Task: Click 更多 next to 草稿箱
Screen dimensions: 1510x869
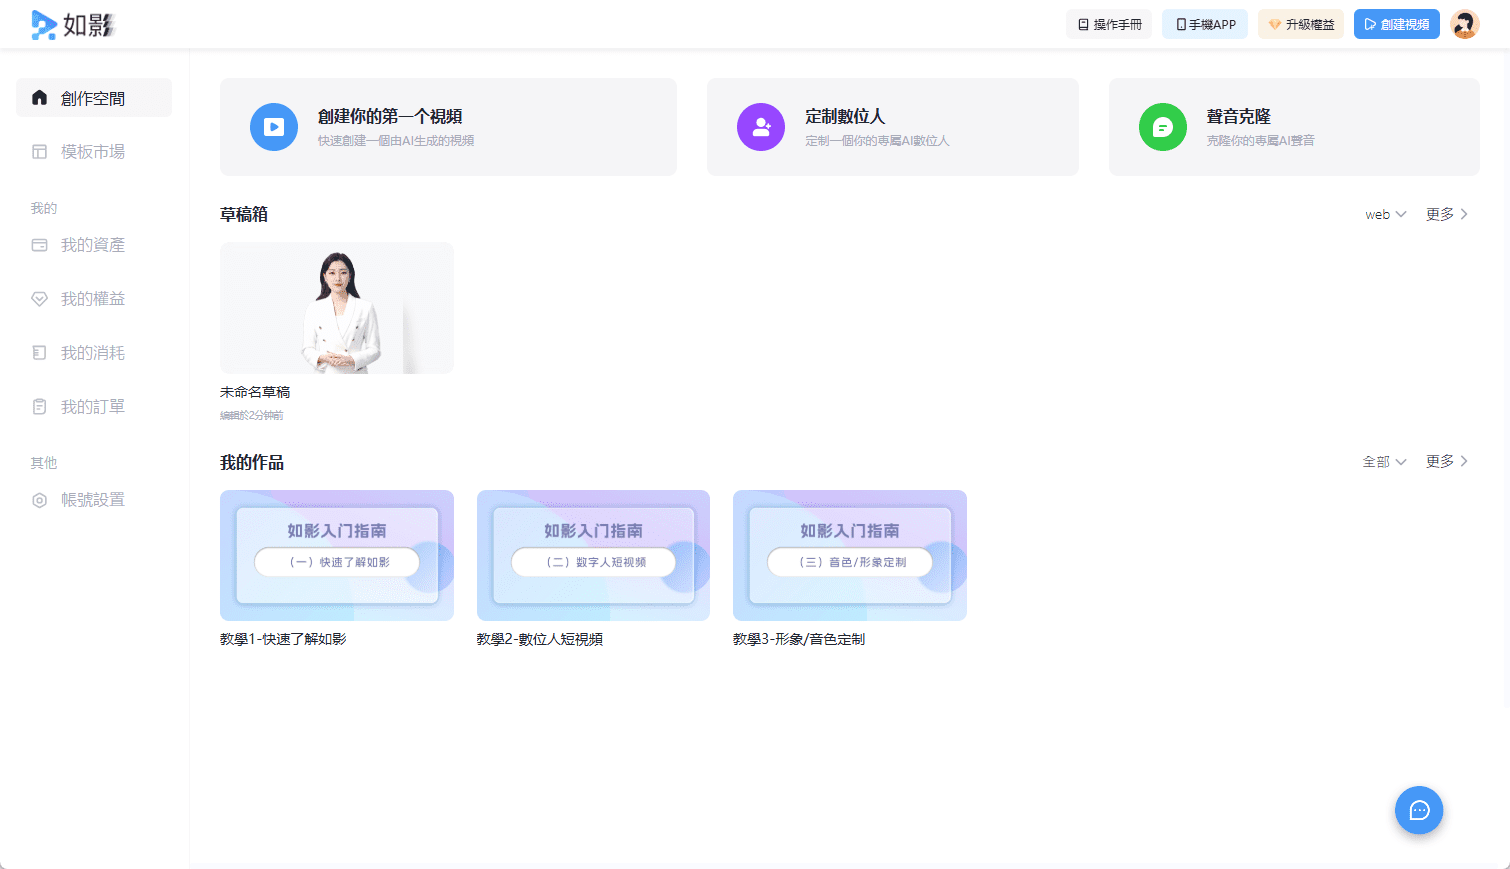Action: (x=1447, y=214)
